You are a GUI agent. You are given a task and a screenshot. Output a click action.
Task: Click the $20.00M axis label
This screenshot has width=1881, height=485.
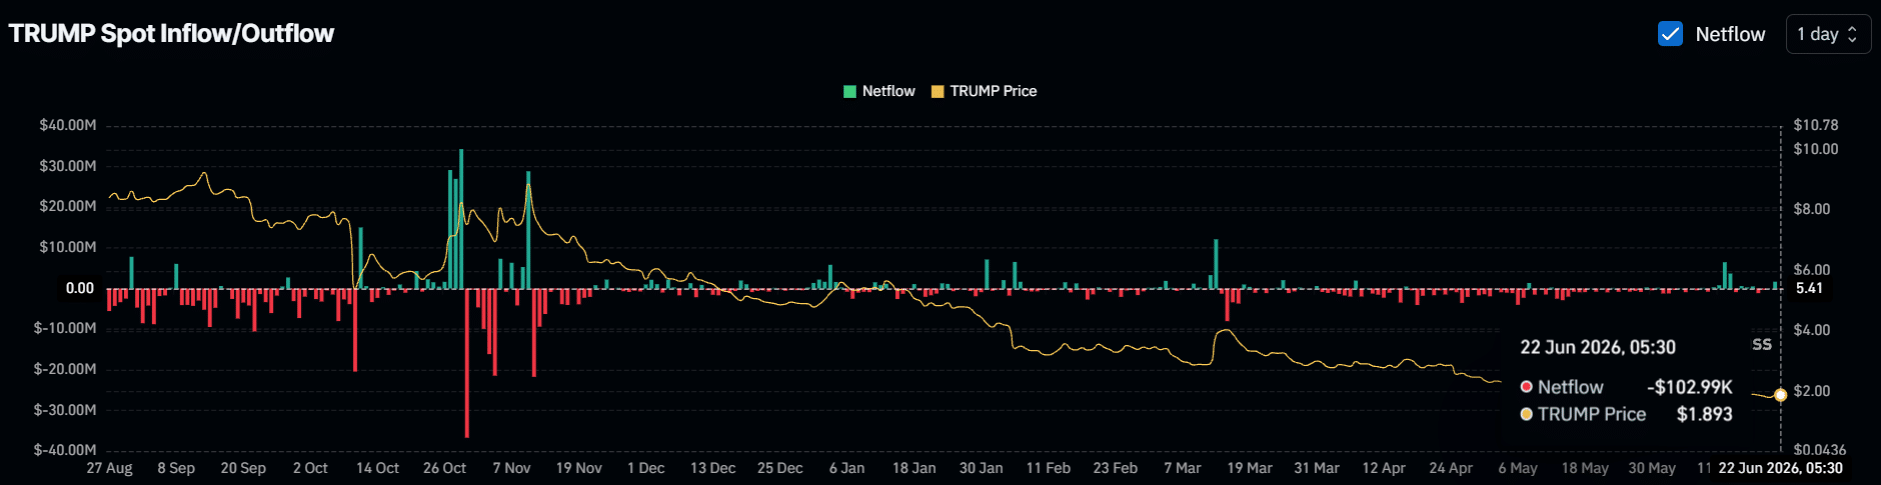pyautogui.click(x=68, y=206)
